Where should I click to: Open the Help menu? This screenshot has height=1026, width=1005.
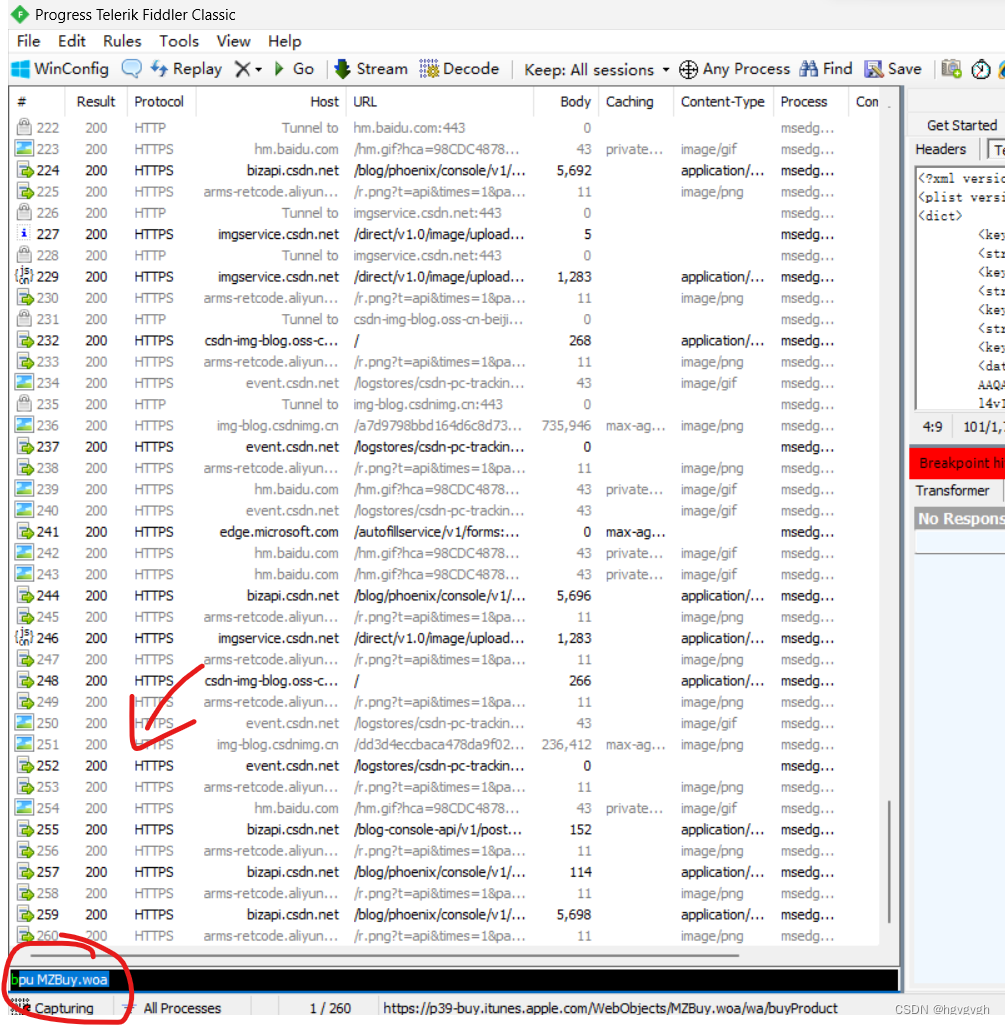tap(285, 41)
